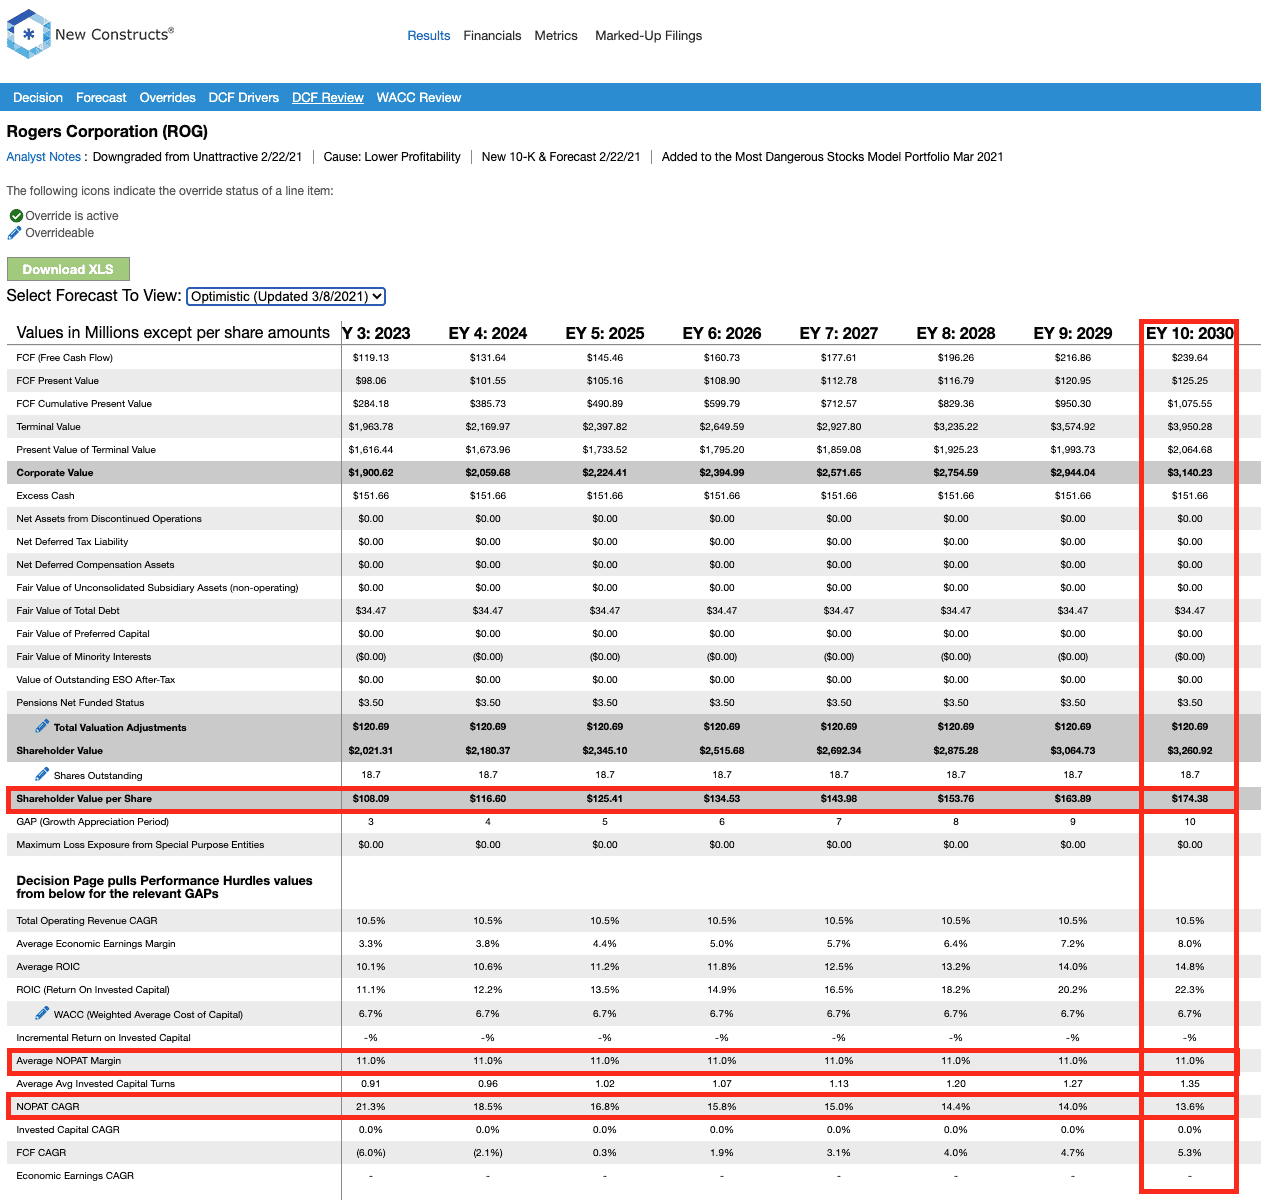Go to the Decision page
Image resolution: width=1261 pixels, height=1200 pixels.
click(38, 98)
